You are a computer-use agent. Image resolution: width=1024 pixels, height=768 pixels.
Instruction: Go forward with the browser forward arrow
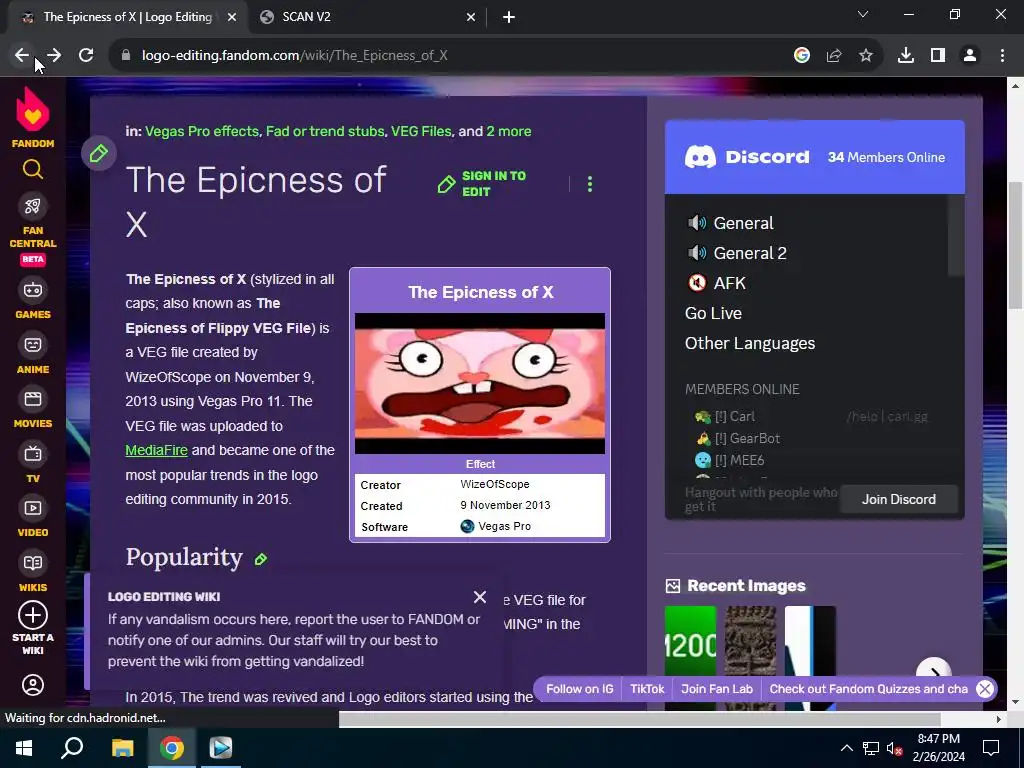(54, 56)
